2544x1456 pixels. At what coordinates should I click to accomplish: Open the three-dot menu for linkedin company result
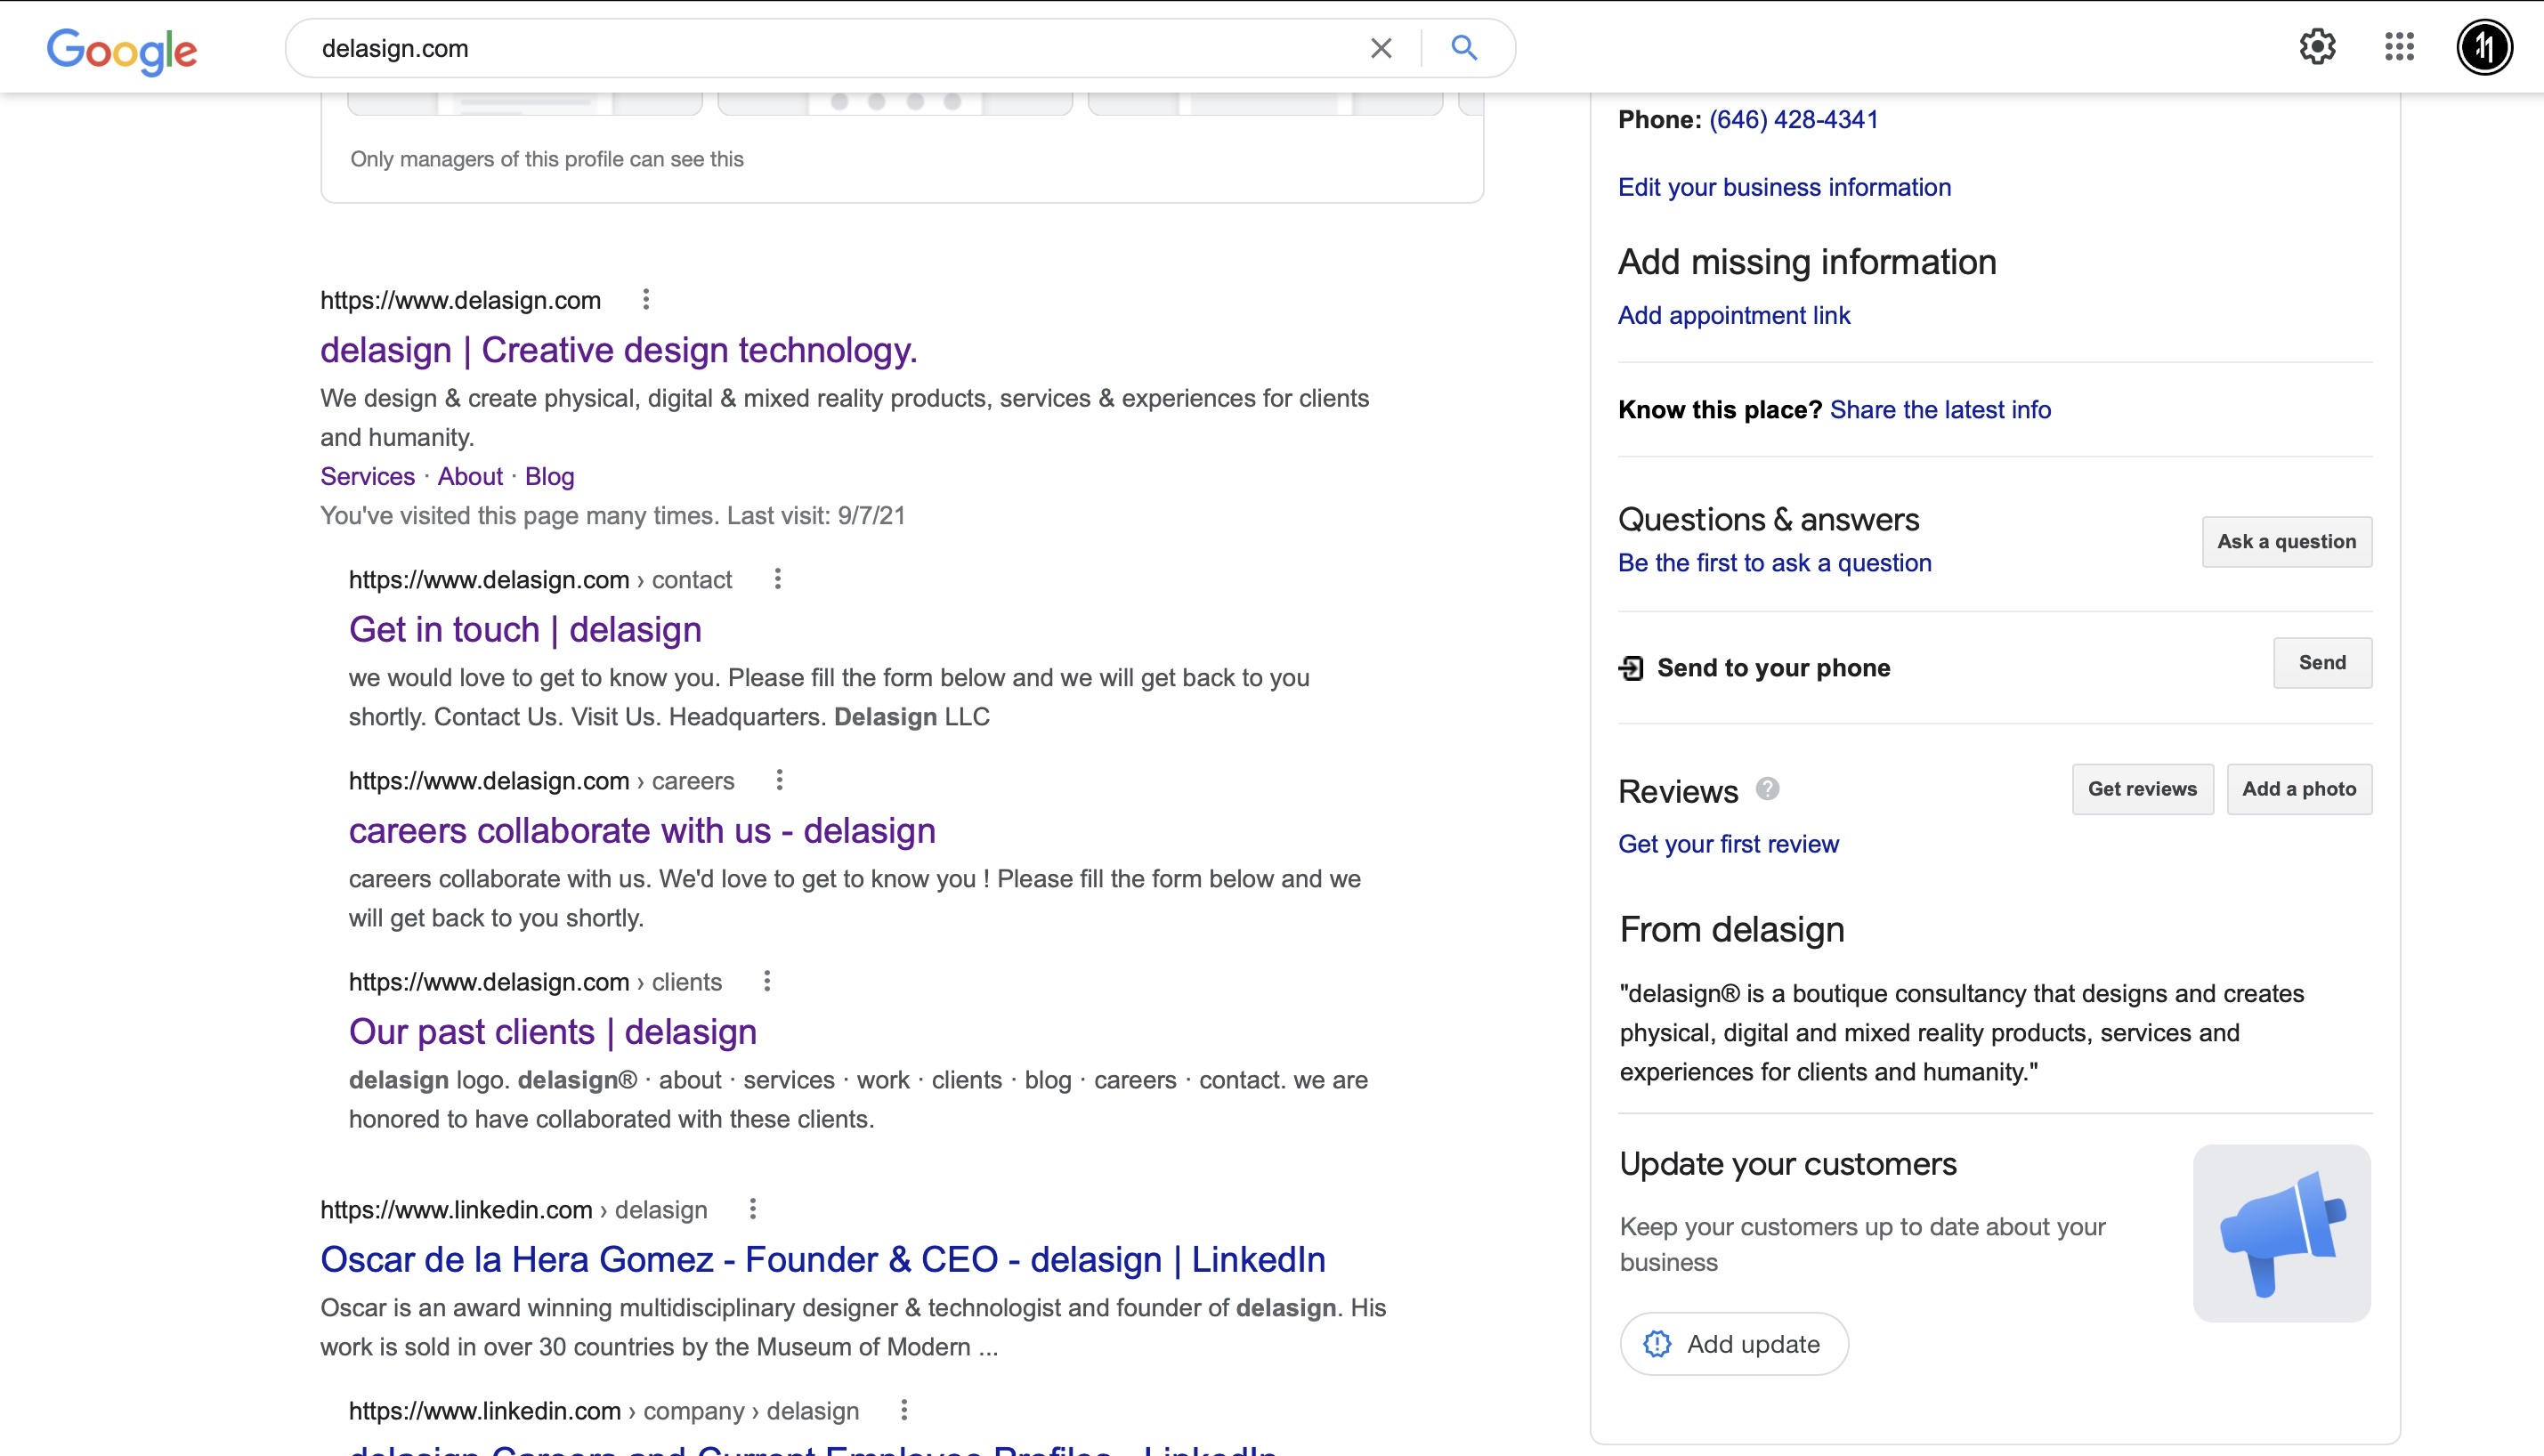point(904,1410)
